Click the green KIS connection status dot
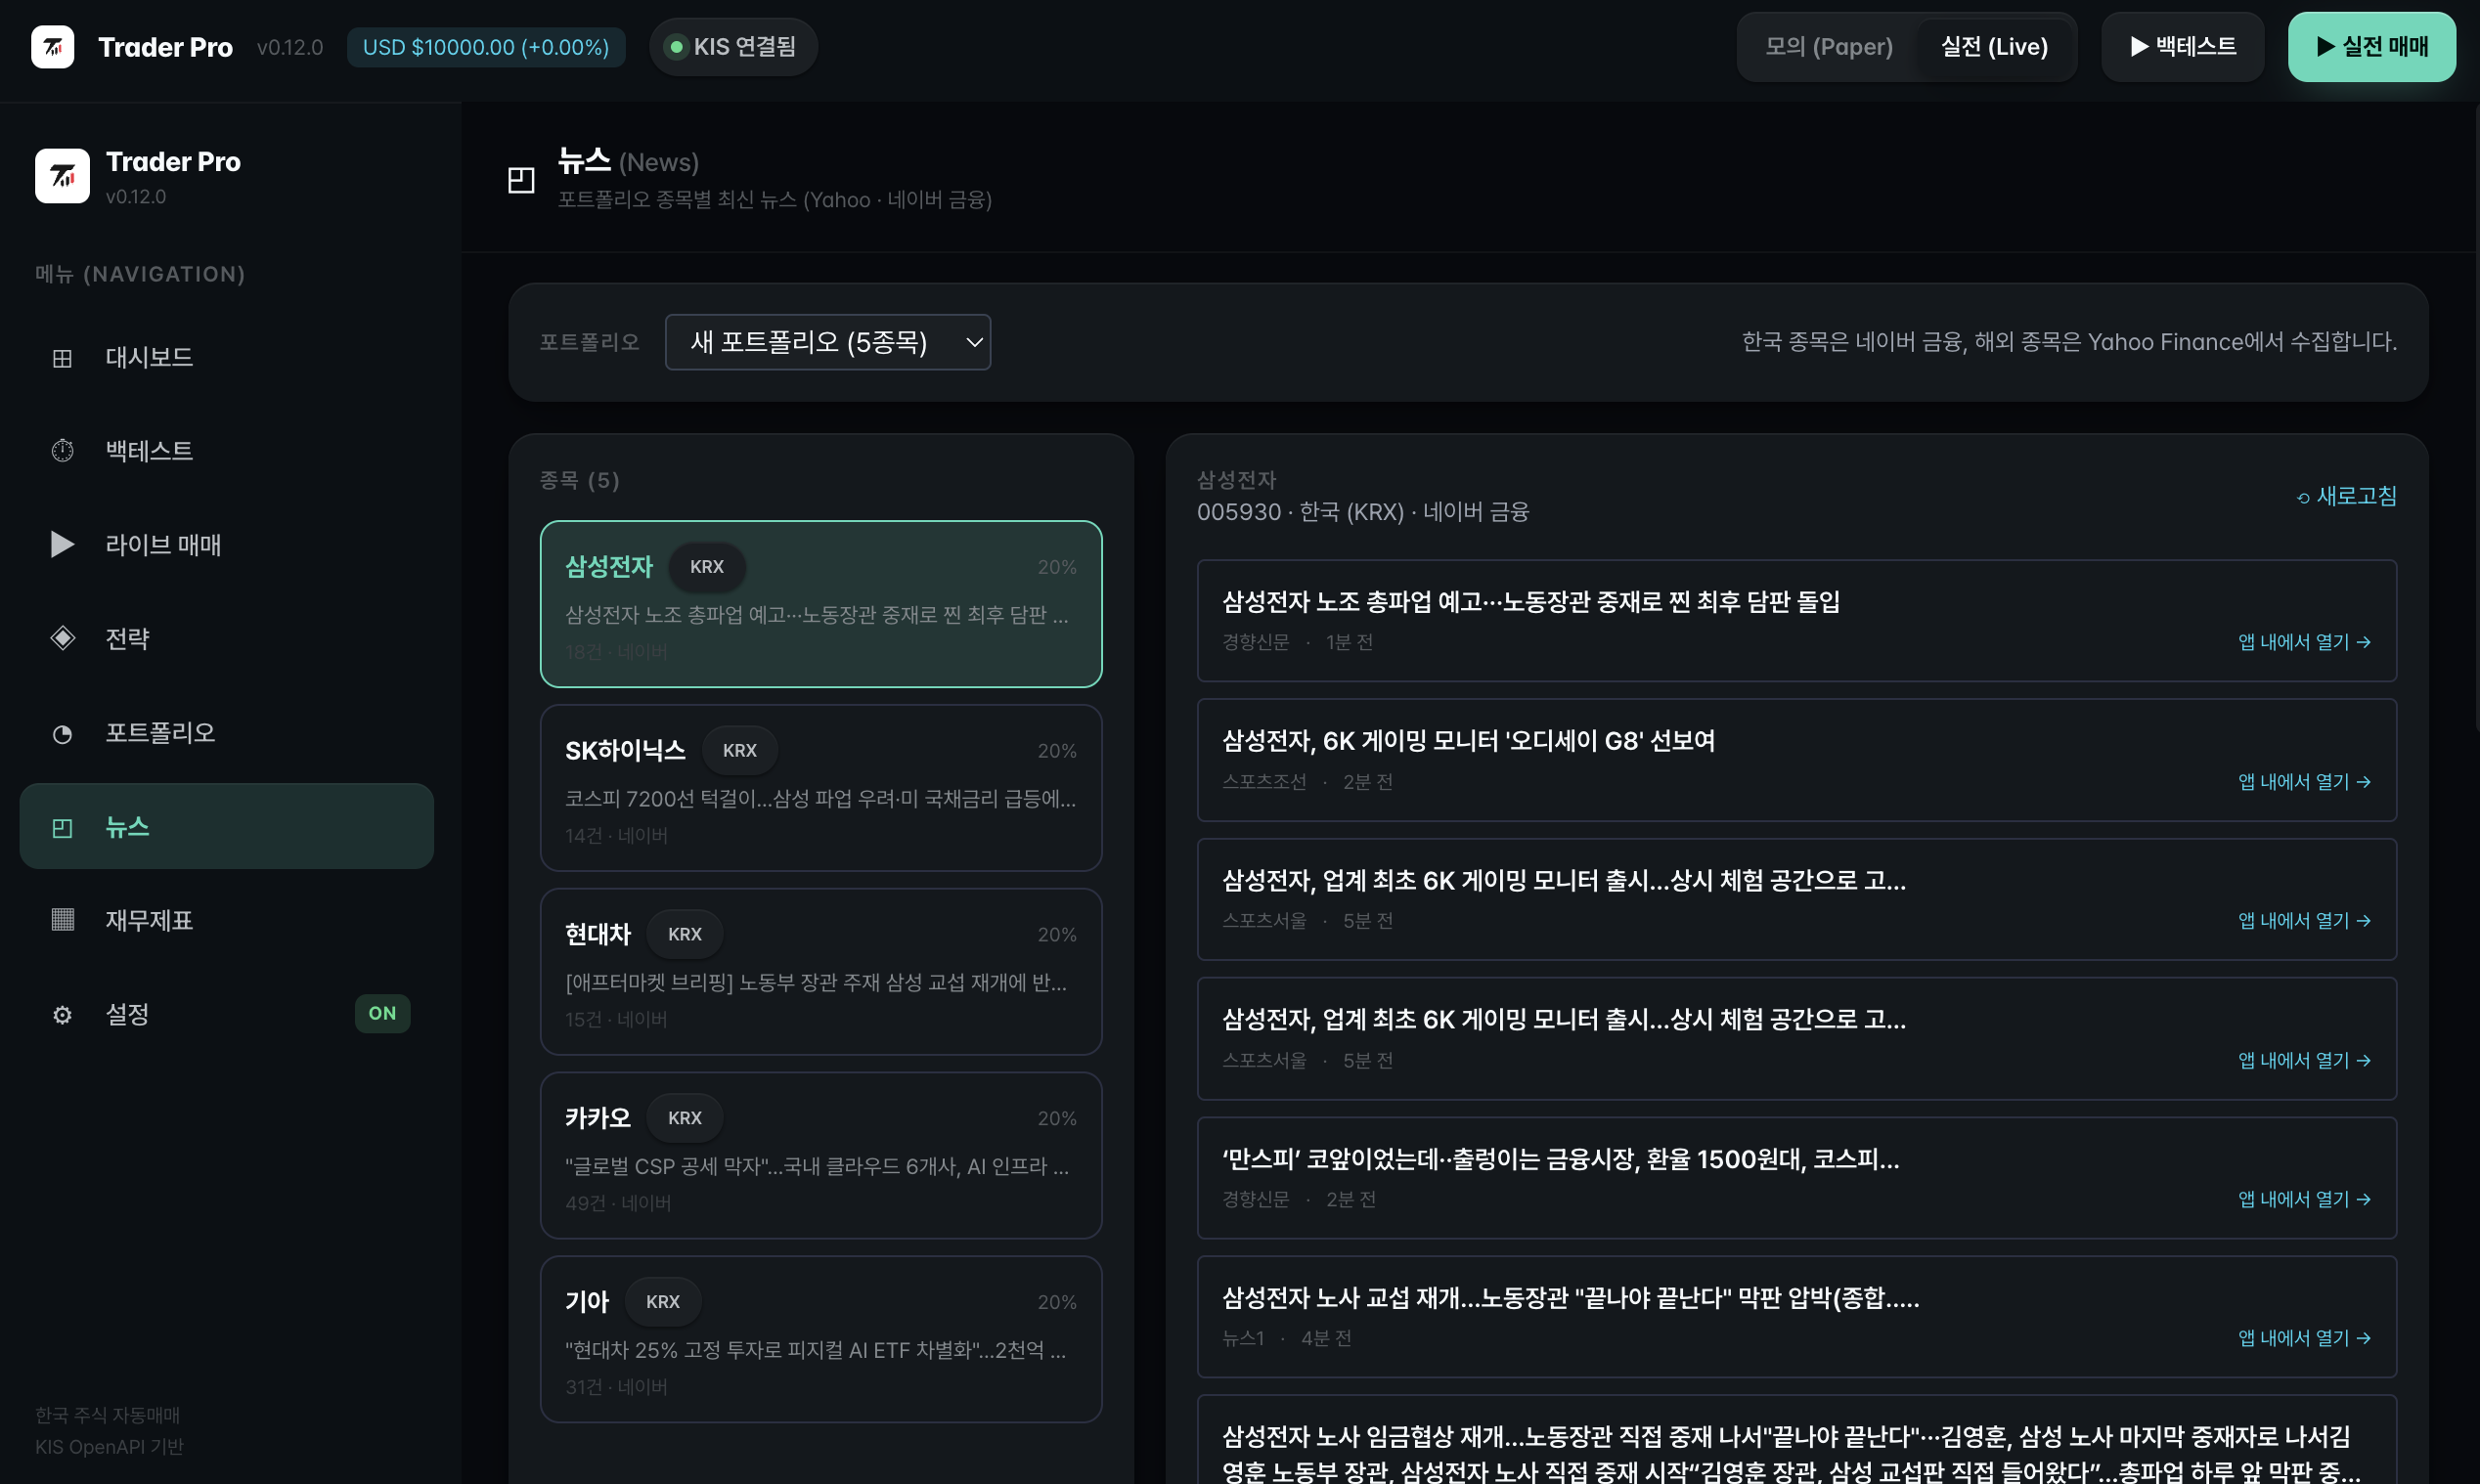This screenshot has width=2480, height=1484. point(676,47)
